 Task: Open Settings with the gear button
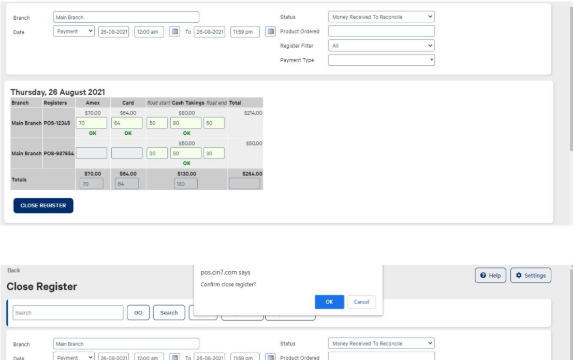point(531,275)
